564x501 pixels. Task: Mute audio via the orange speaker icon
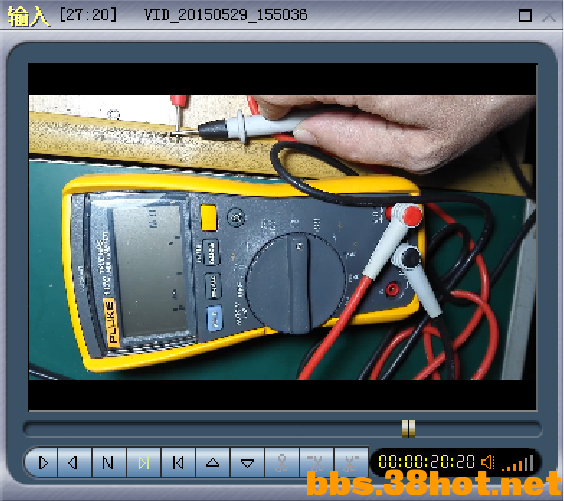tap(488, 462)
